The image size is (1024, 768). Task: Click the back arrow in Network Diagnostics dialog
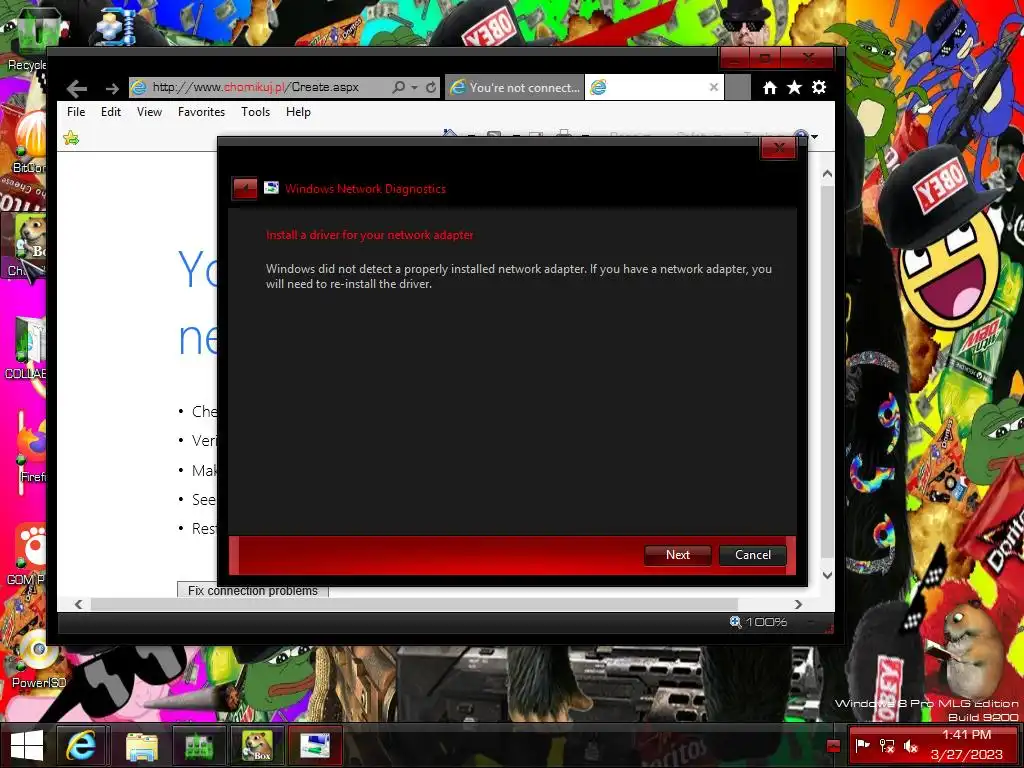(245, 189)
